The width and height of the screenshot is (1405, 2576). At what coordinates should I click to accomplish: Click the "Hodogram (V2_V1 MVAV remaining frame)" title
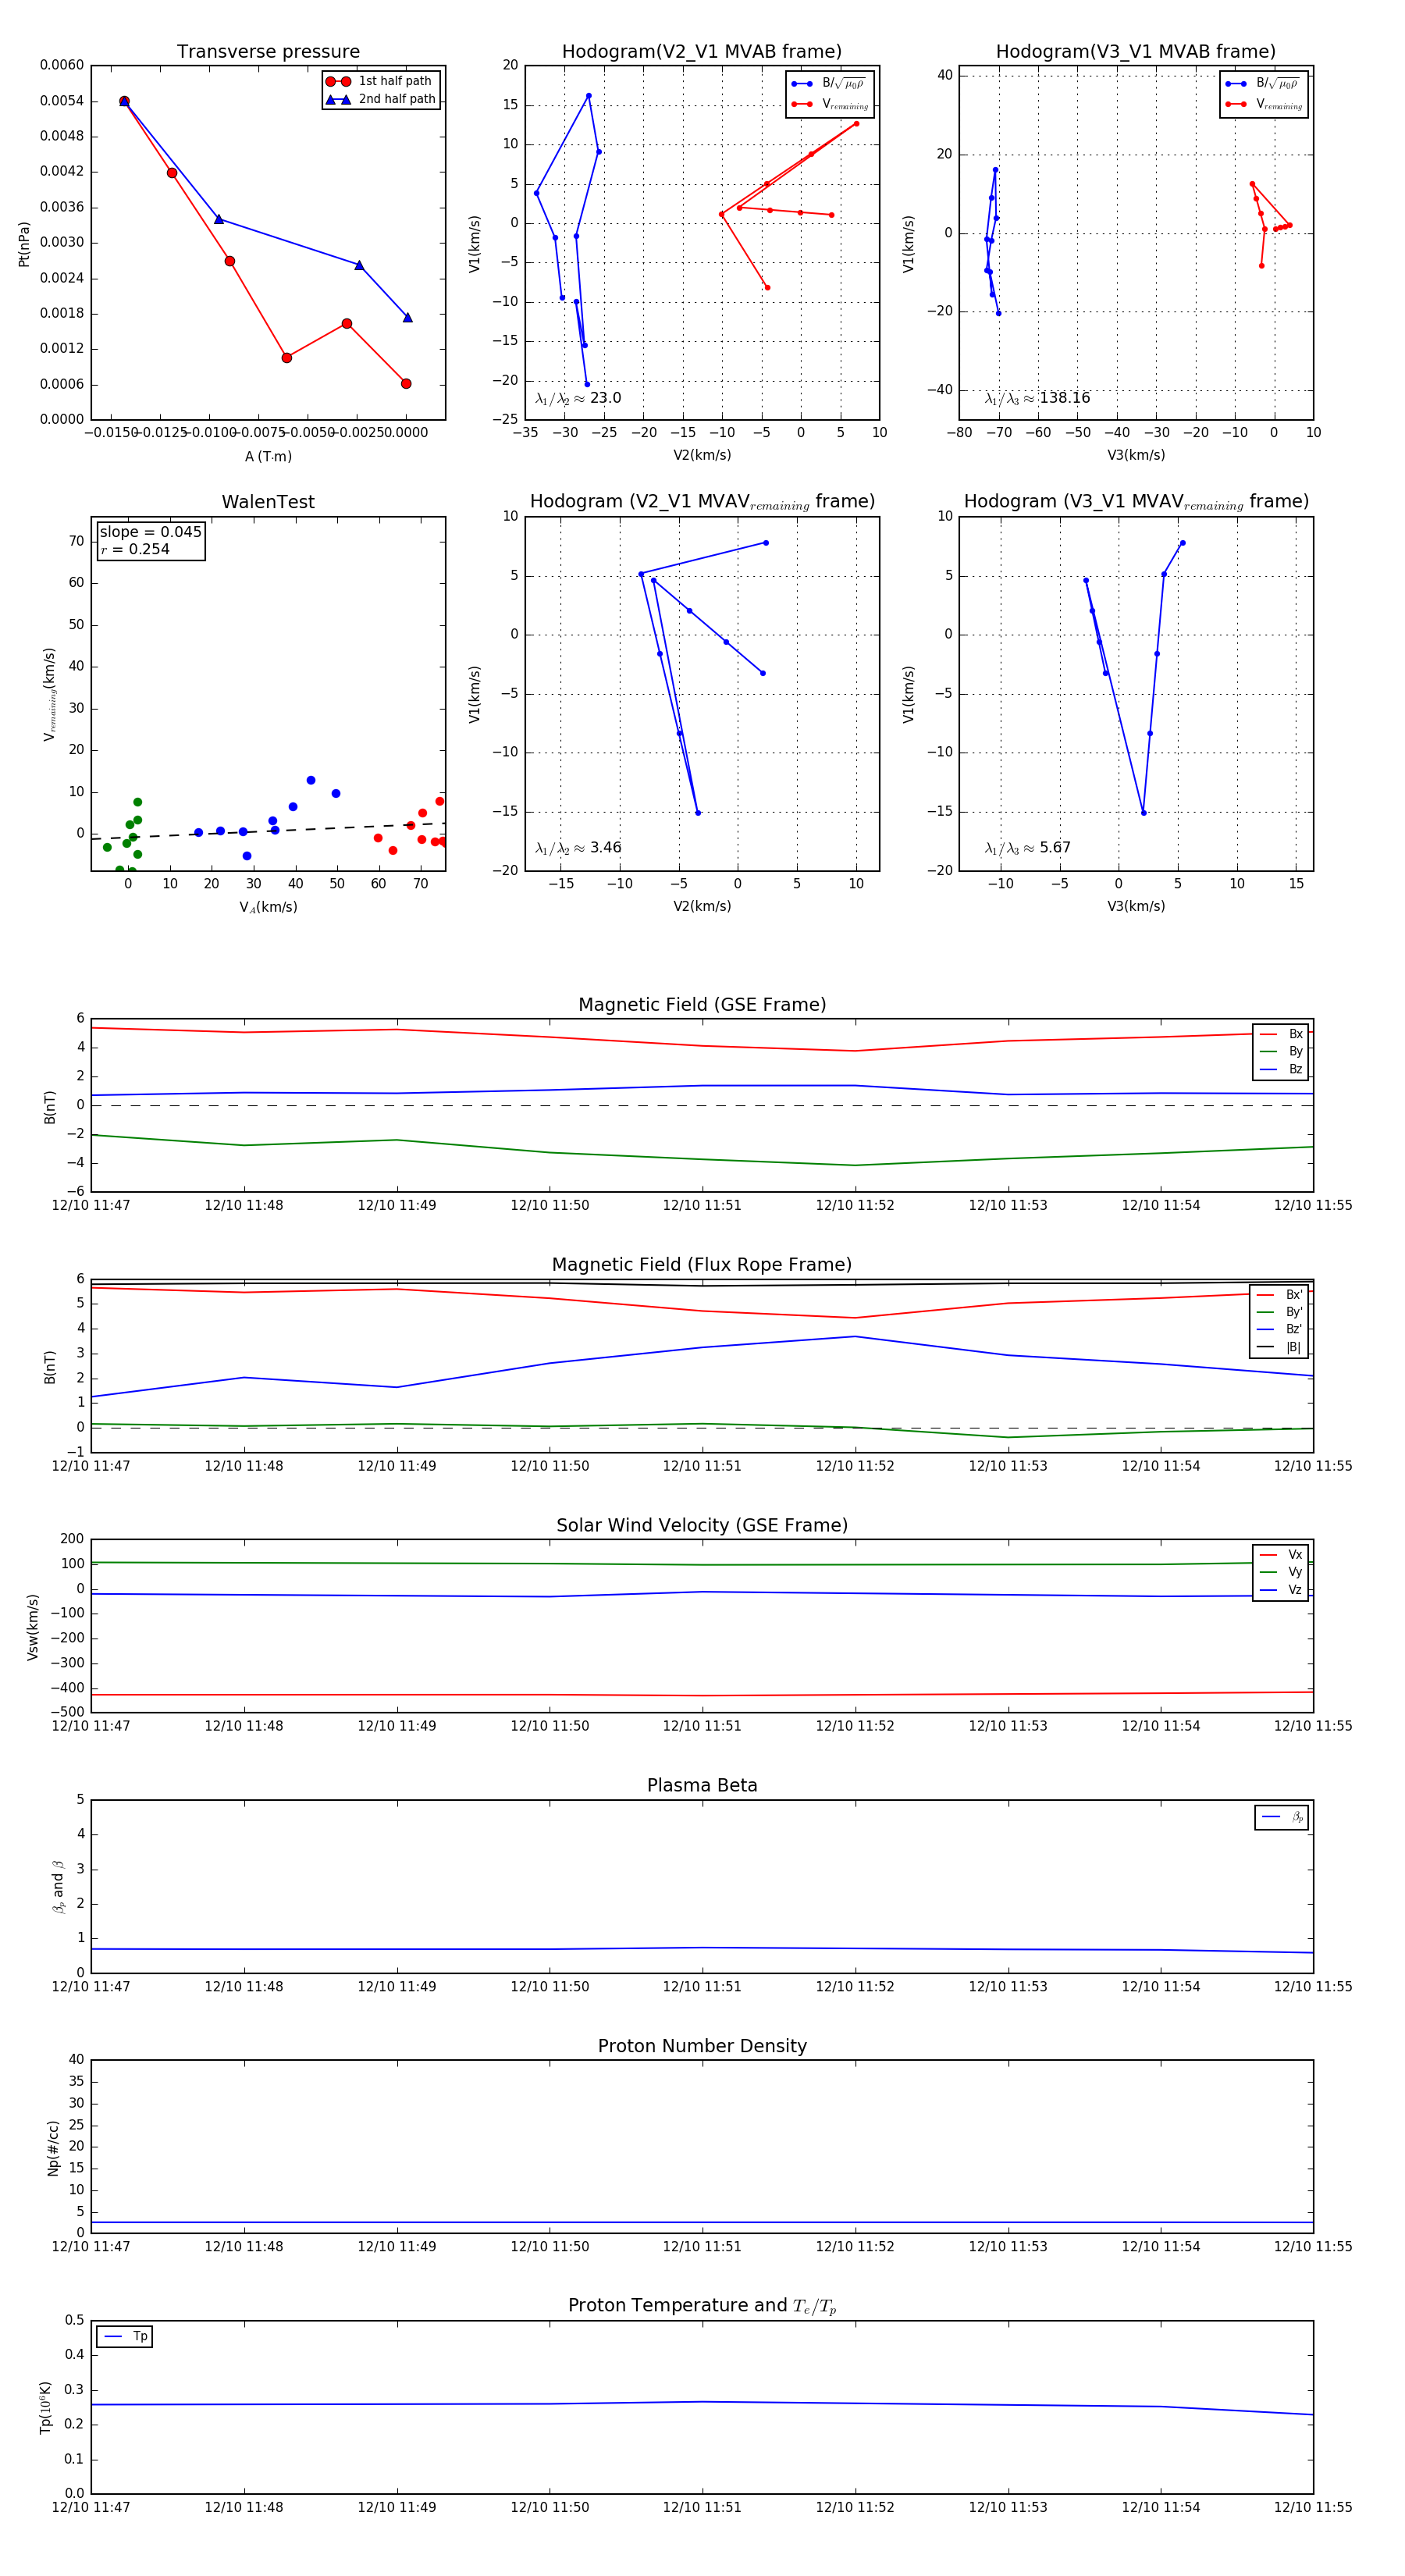pos(702,502)
